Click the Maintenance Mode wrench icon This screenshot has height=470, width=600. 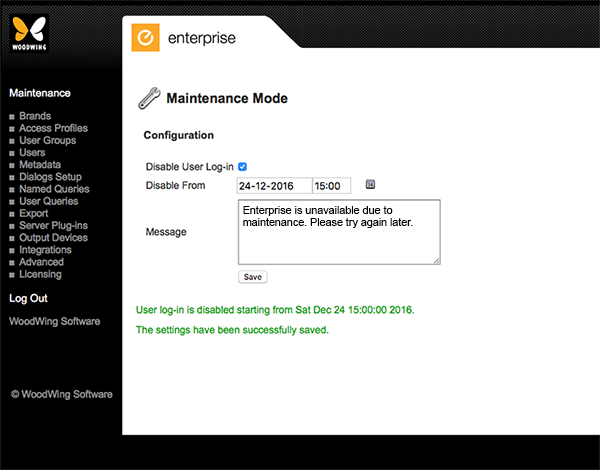[x=149, y=98]
